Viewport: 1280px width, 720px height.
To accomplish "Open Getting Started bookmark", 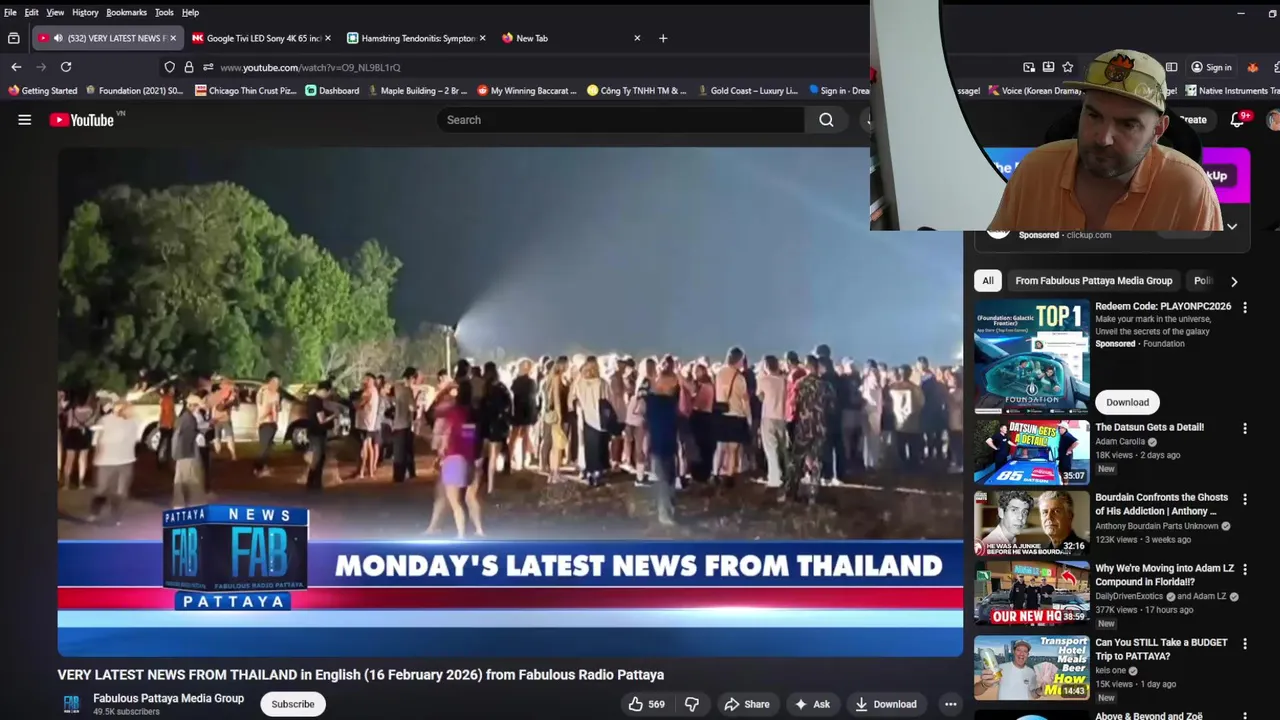I will tap(42, 90).
